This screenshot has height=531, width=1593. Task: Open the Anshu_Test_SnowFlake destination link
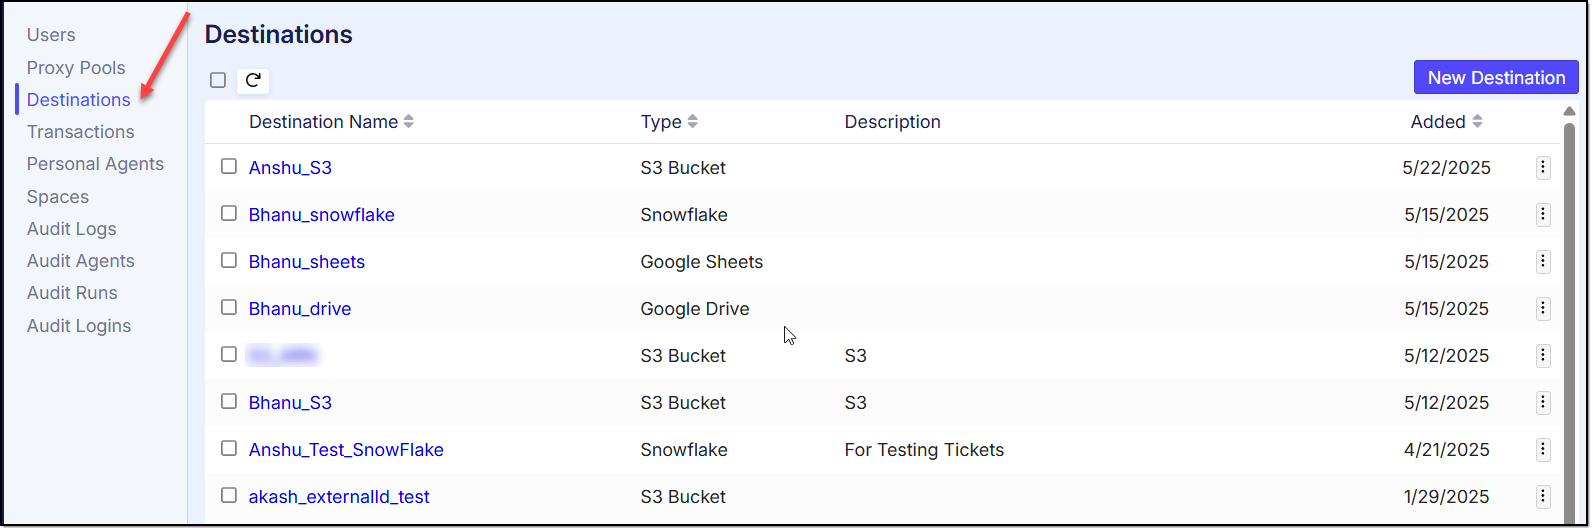click(x=346, y=450)
